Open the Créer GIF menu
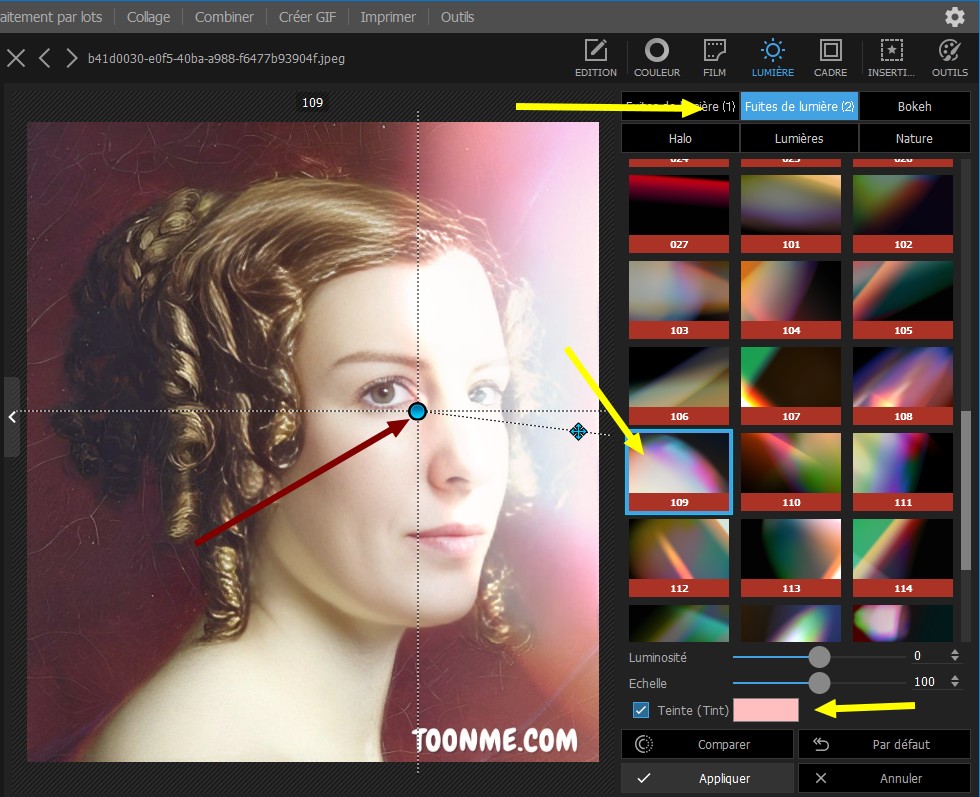Screen dimensions: 980x797 [x=307, y=17]
